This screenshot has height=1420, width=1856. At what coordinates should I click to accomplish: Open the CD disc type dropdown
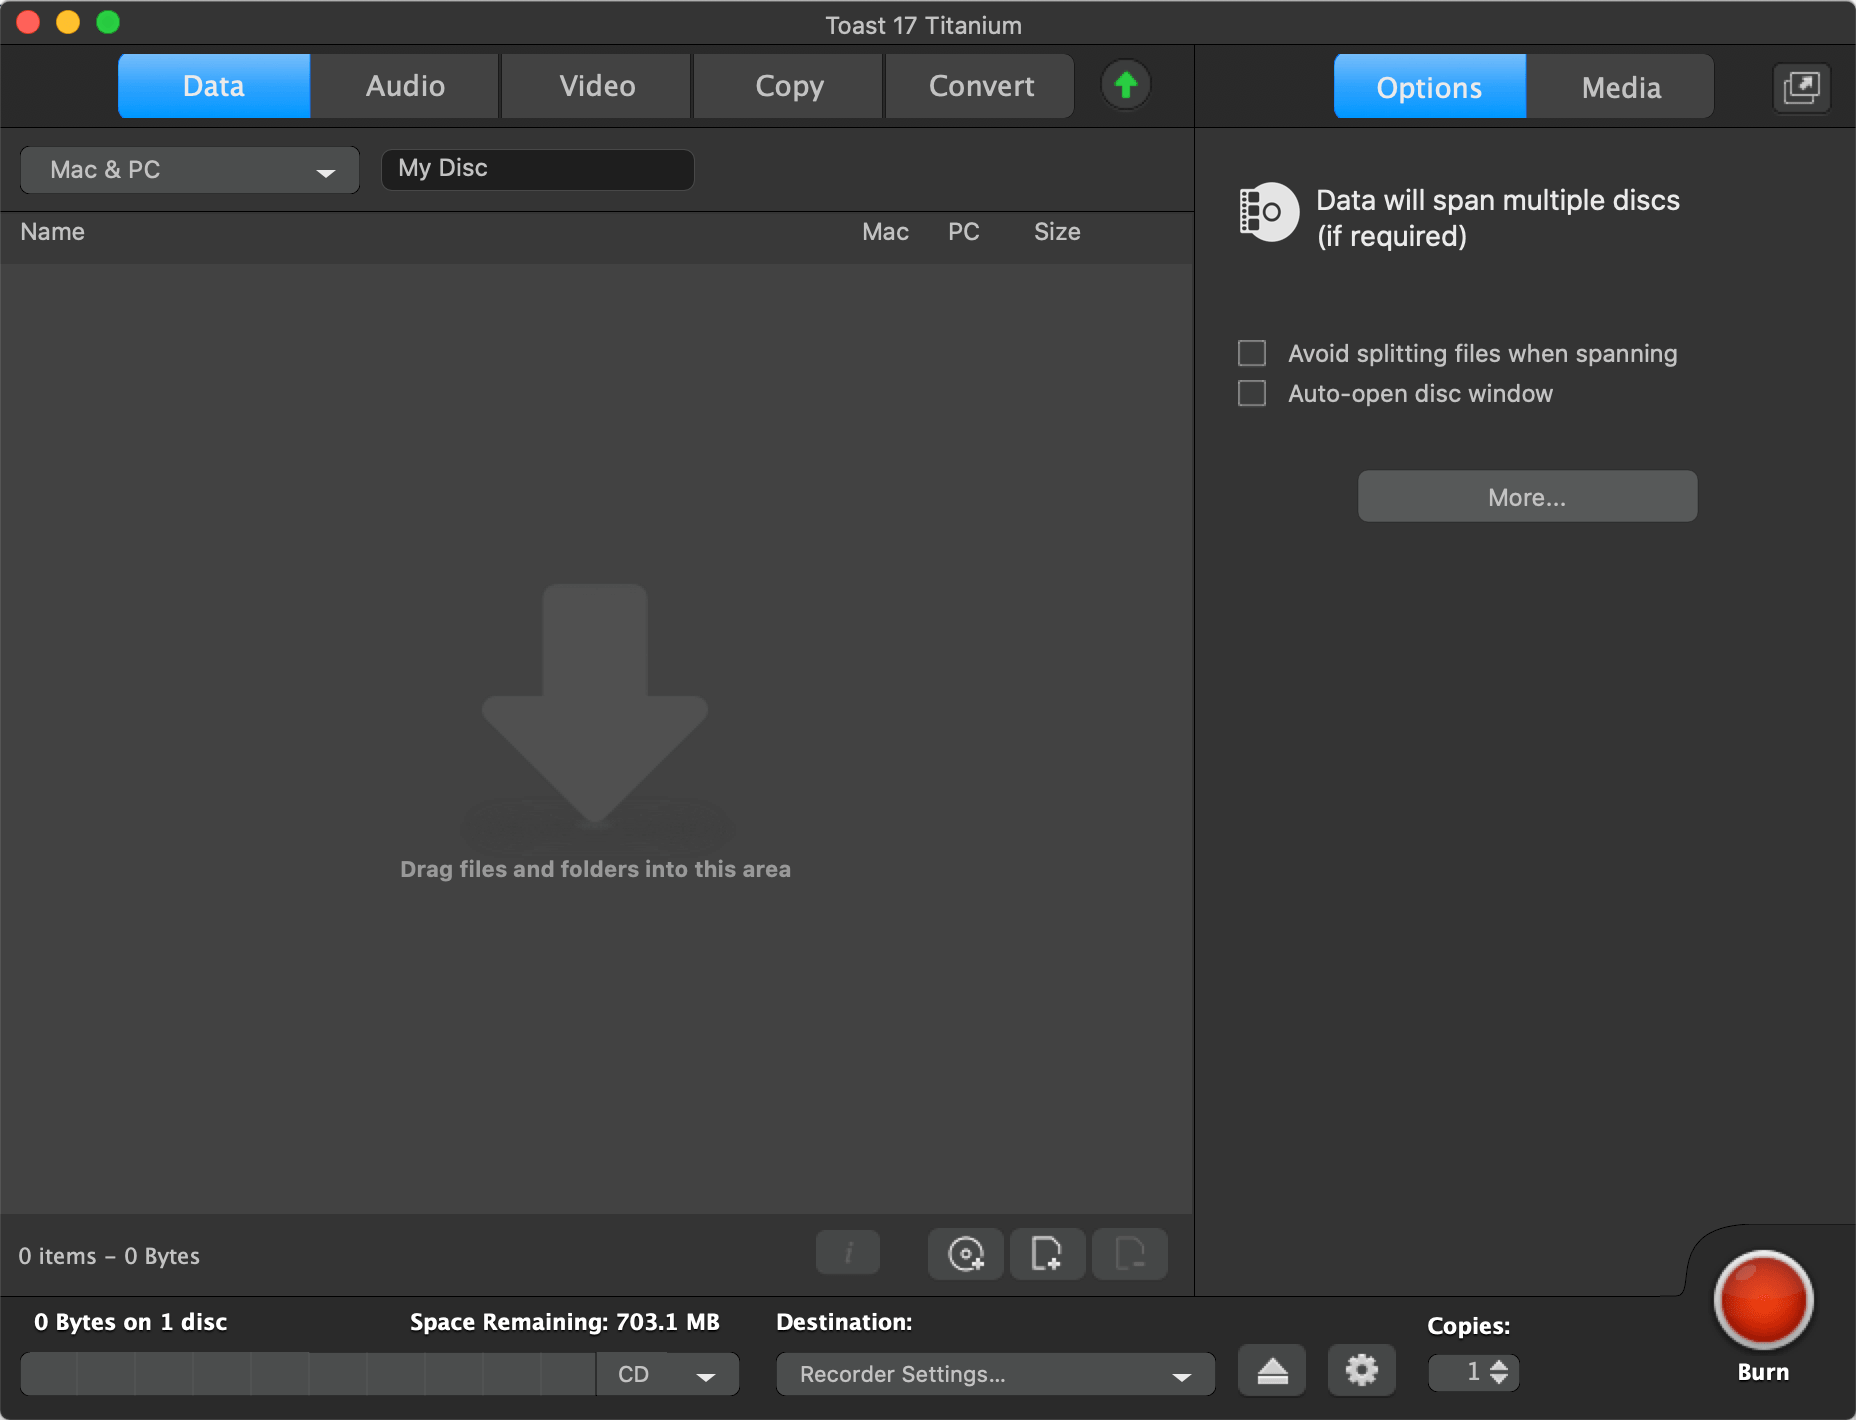(x=667, y=1375)
